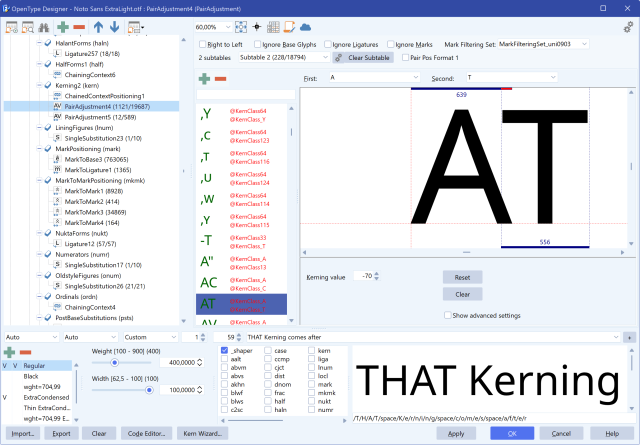Select PairAdjustment5 (12/589) in tree
640x445 pixels.
[100, 117]
